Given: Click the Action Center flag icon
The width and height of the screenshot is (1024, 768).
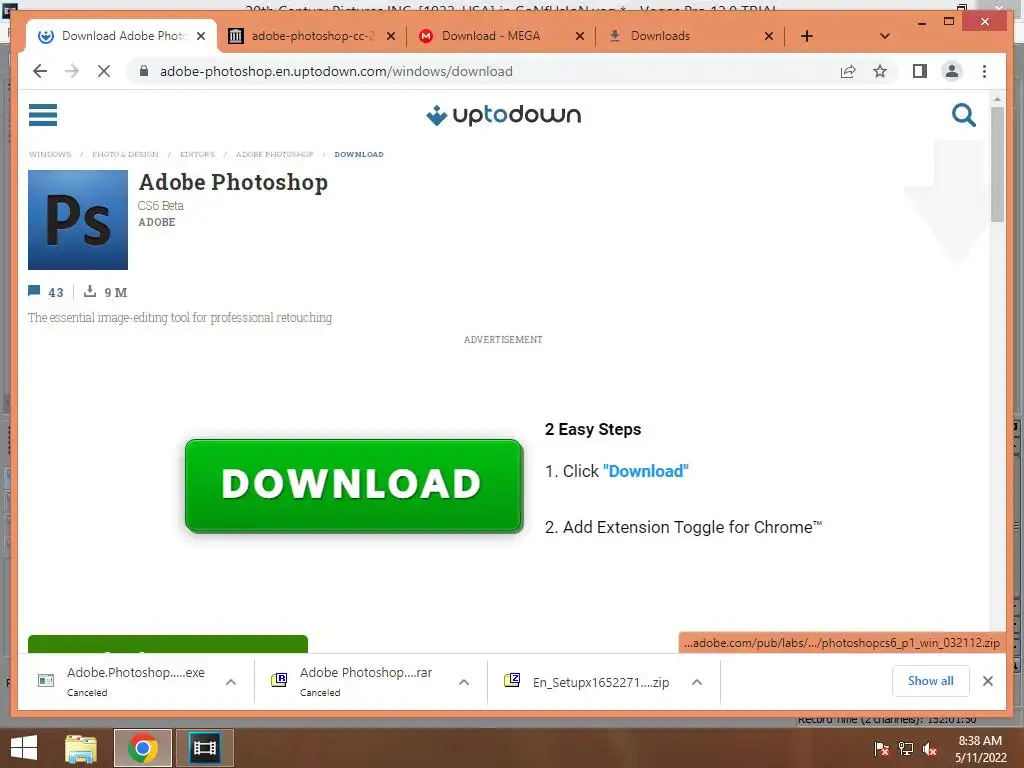Looking at the screenshot, I should point(881,749).
